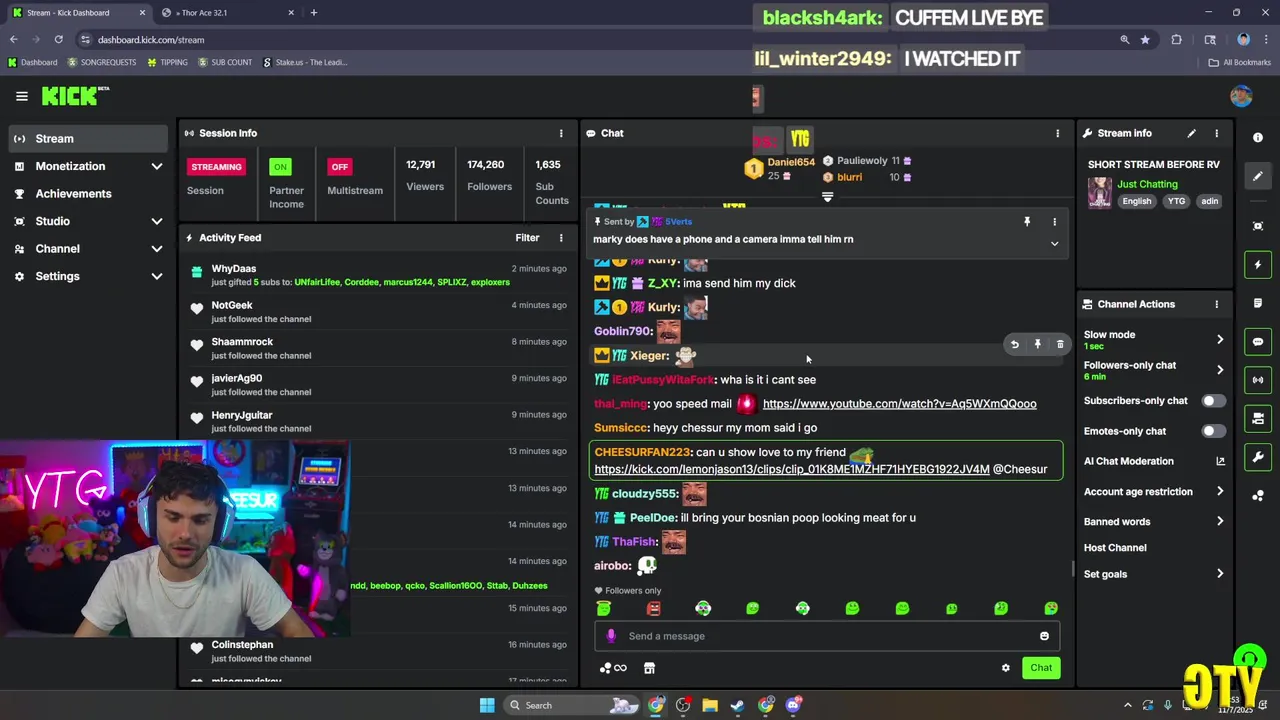The image size is (1280, 720).
Task: Click Host Channel action
Action: tap(1115, 548)
